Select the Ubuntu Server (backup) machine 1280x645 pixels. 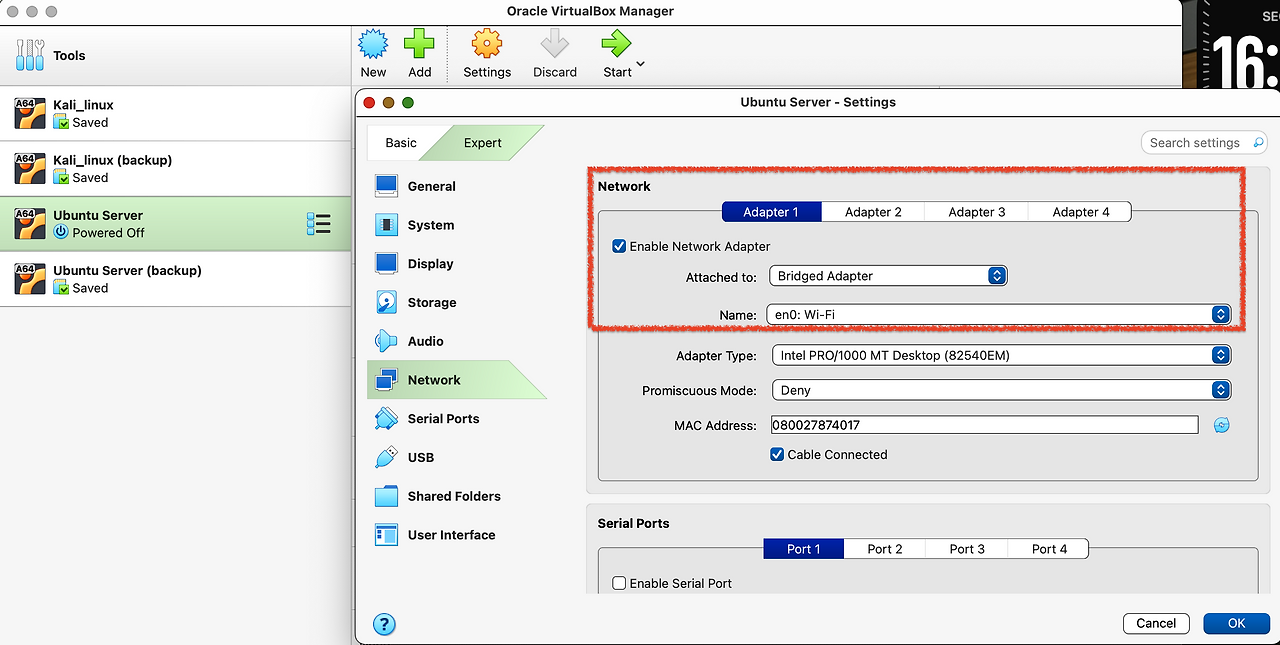175,278
